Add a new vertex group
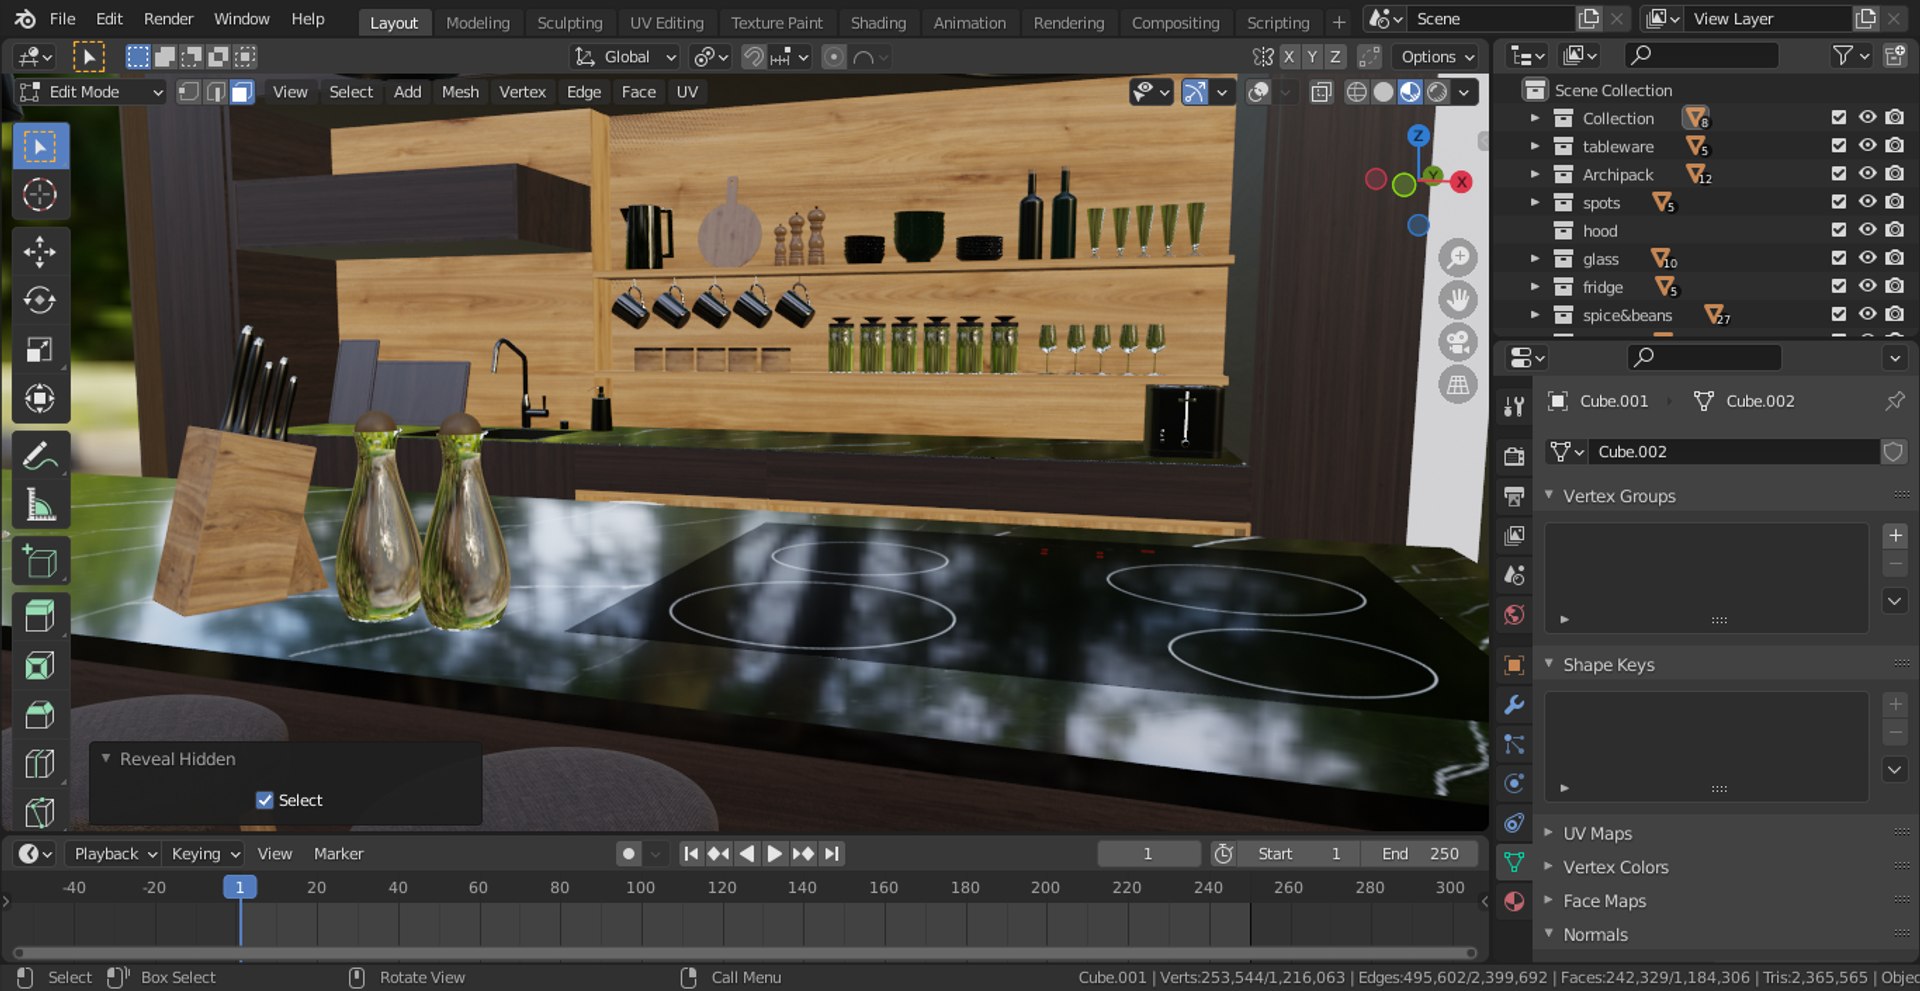This screenshot has width=1920, height=991. (1895, 536)
